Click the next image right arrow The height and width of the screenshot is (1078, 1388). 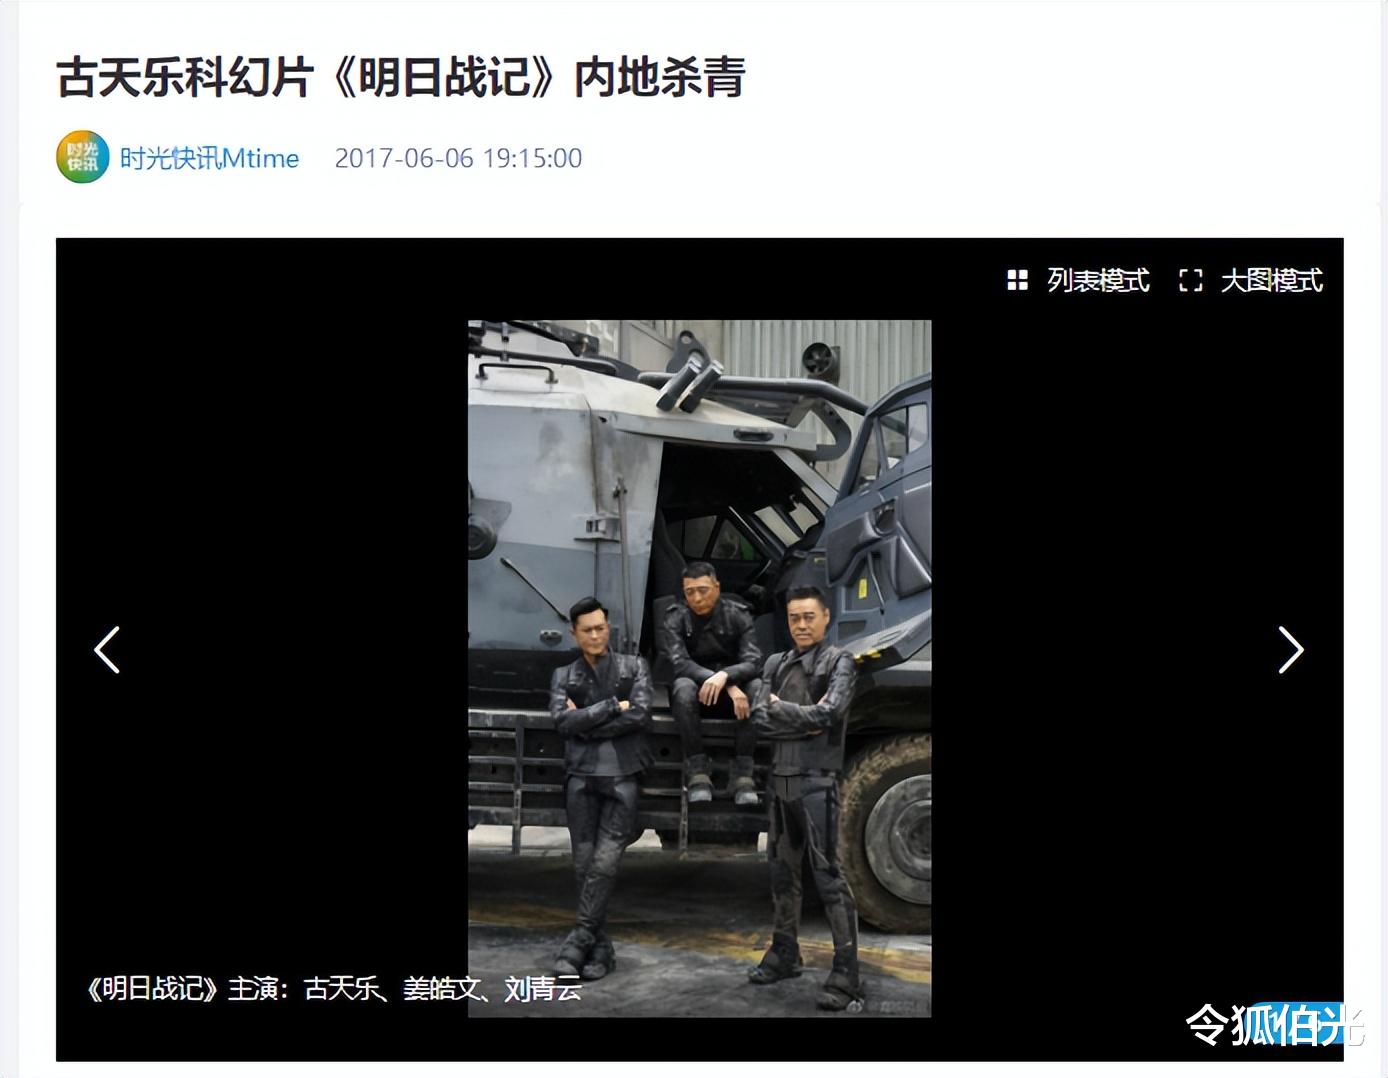[x=1291, y=650]
